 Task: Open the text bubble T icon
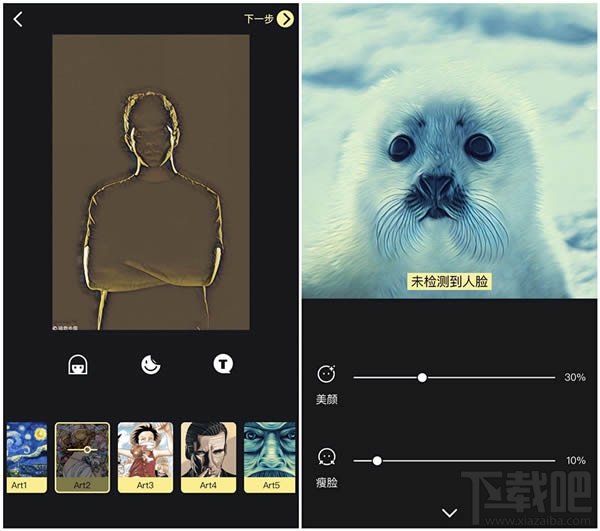click(x=223, y=363)
